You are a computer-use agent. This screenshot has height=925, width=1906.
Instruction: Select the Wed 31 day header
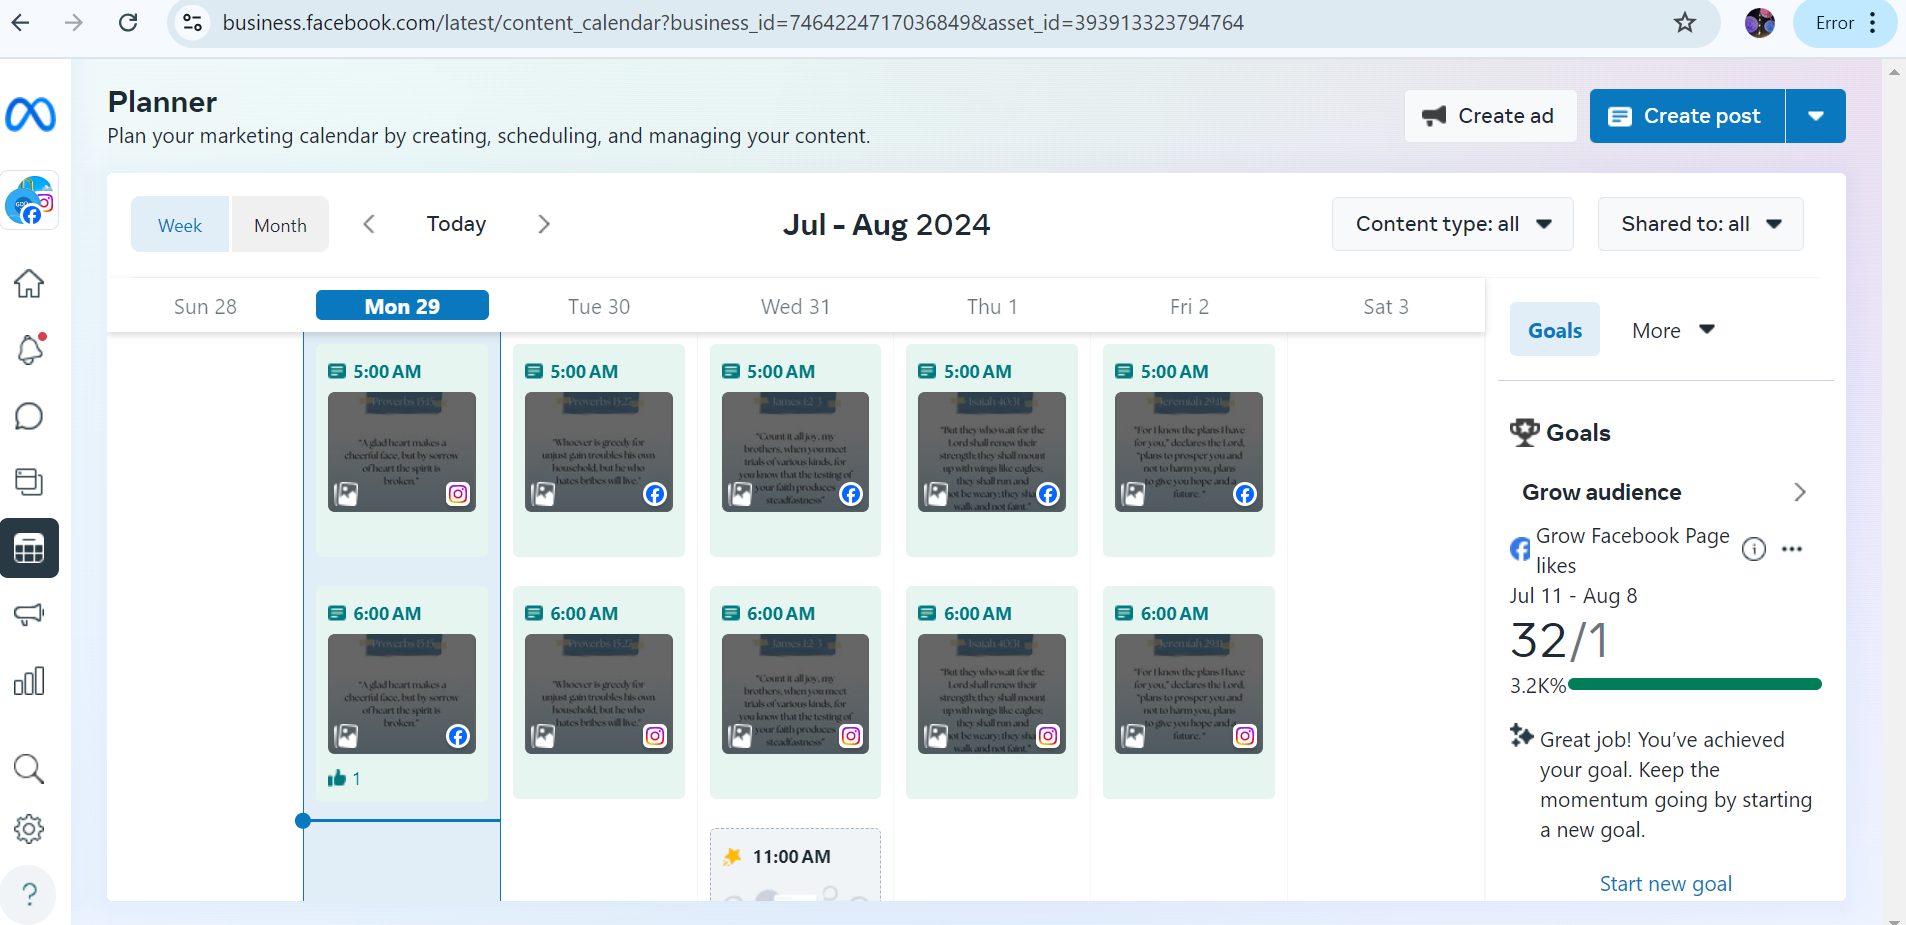(x=796, y=306)
